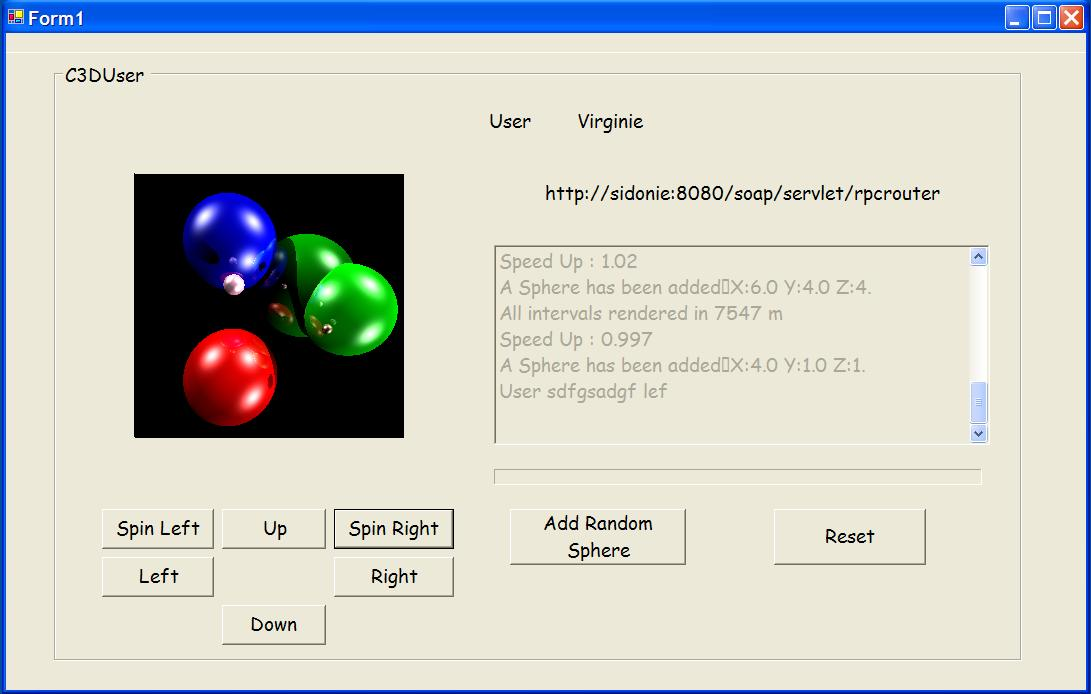1091x694 pixels.
Task: Click the User label
Action: 510,122
